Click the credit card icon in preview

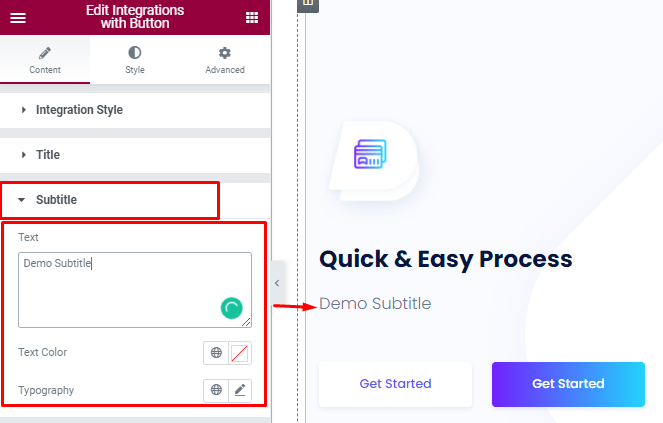(370, 154)
